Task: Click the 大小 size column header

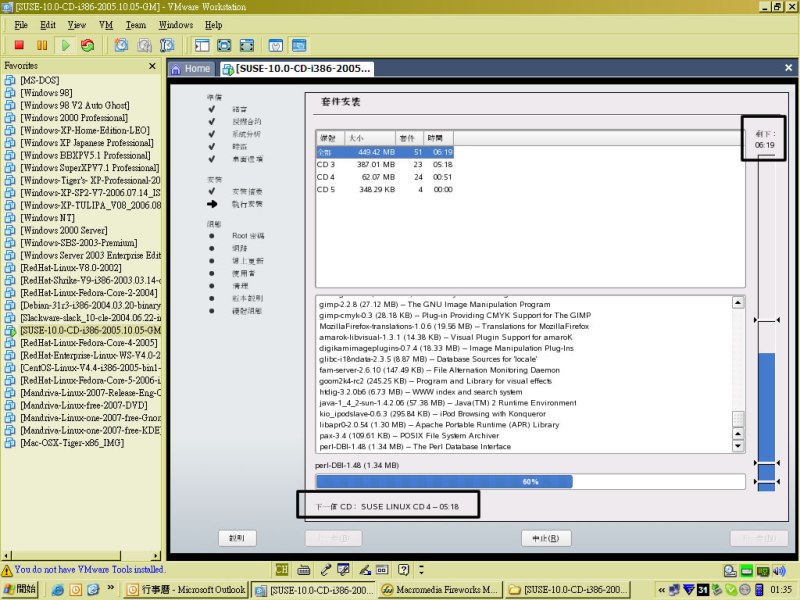Action: point(370,138)
